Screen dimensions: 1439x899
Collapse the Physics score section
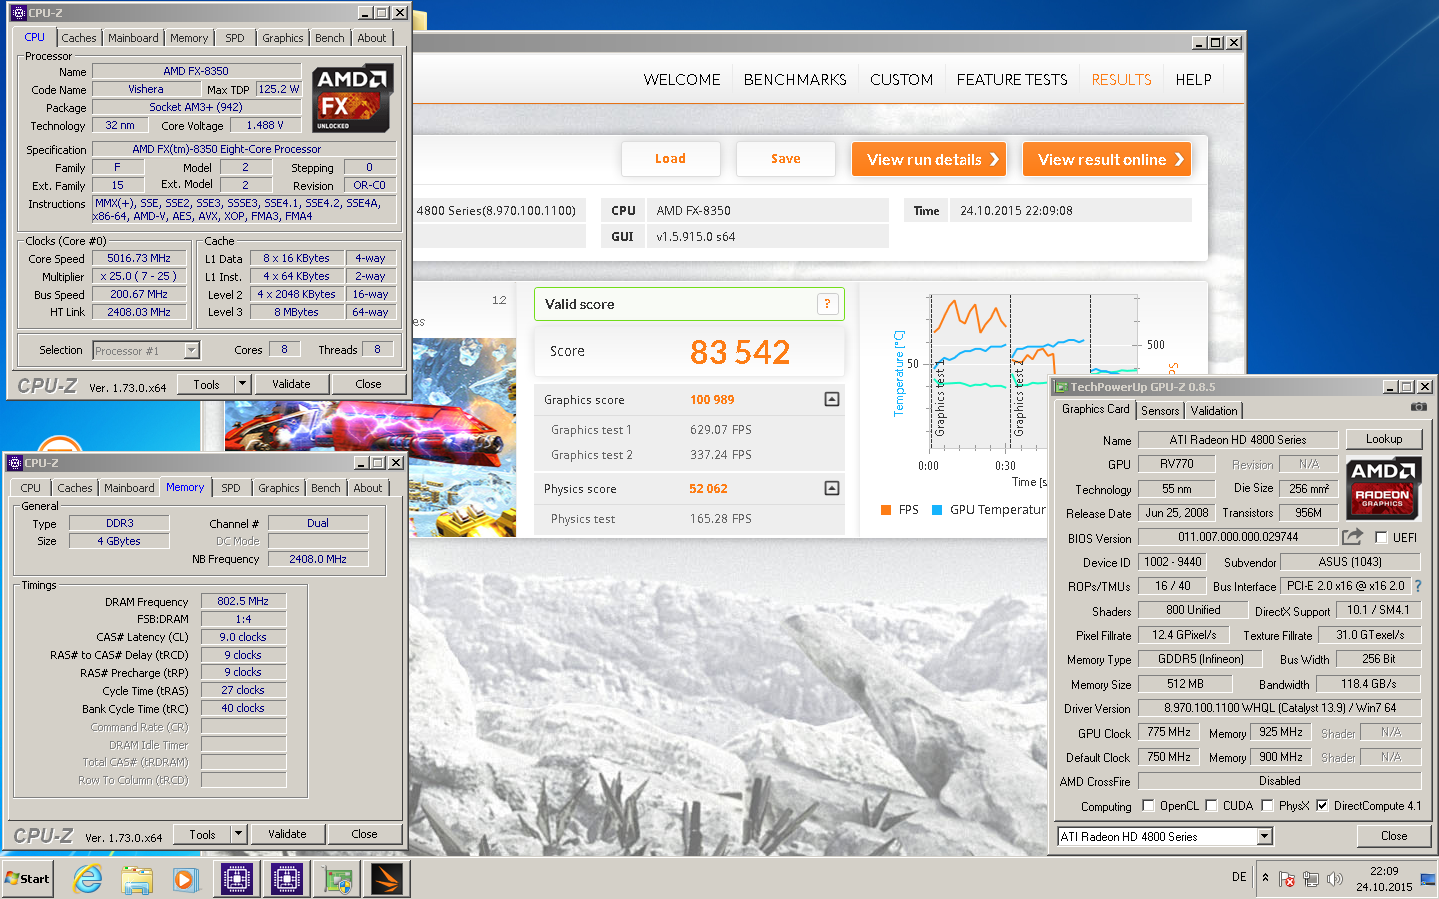tap(832, 488)
